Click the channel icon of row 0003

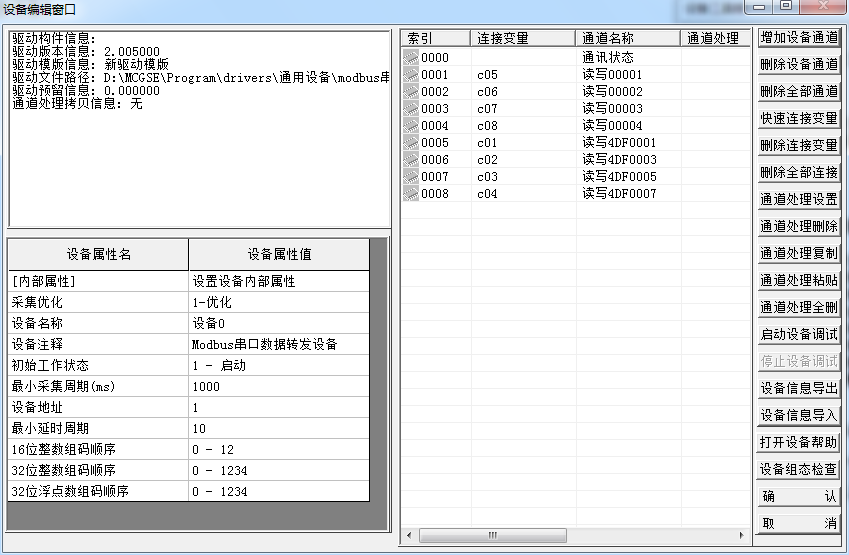[411, 108]
